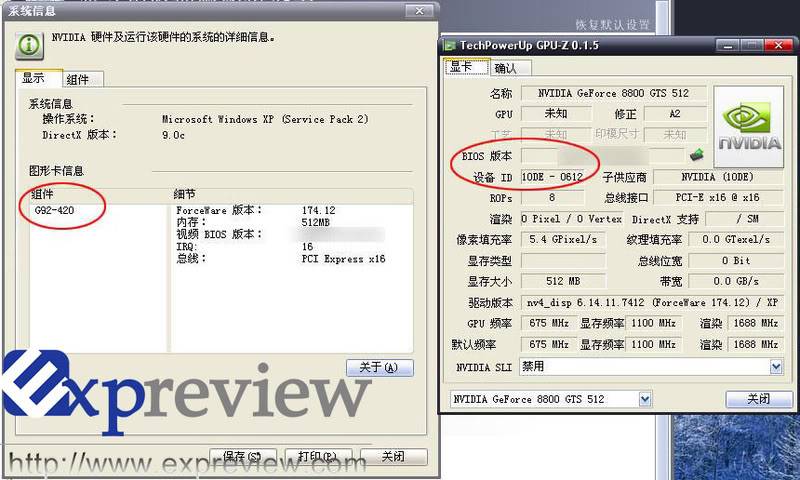
Task: Click 关闭 button in GPU-Z window
Action: tap(759, 399)
